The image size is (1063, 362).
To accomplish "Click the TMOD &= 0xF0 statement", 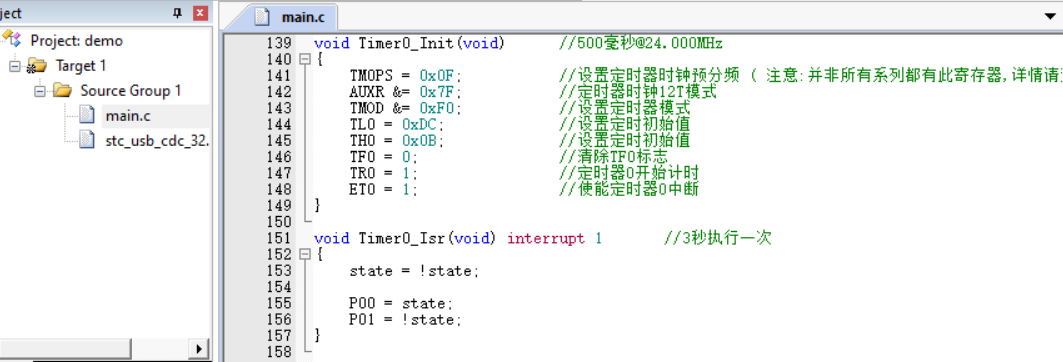I will [405, 108].
